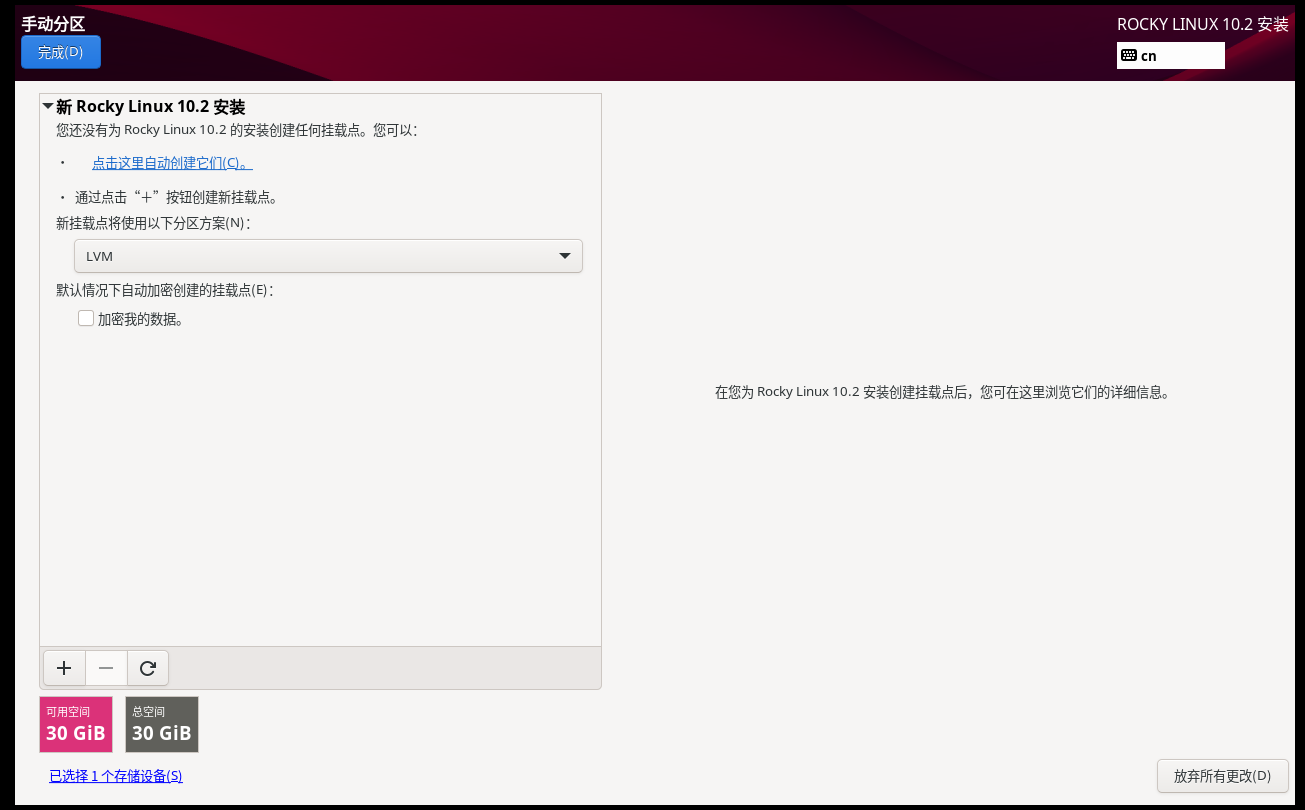Click the 新挂载点将使用以下分区方案(N) label

click(153, 223)
